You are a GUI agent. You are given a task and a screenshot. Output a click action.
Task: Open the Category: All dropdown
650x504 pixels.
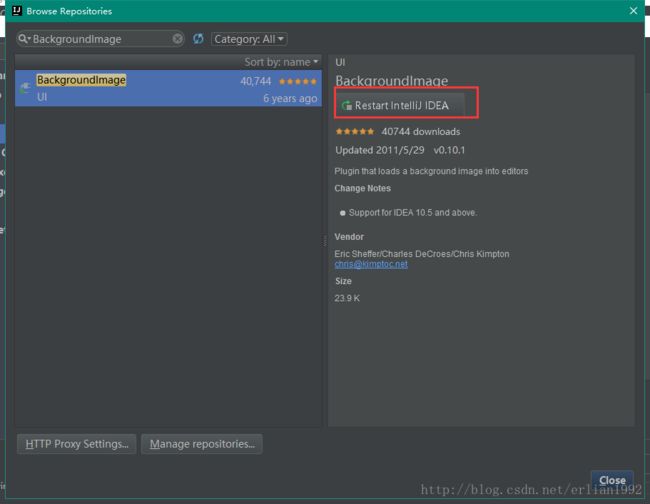tap(249, 39)
